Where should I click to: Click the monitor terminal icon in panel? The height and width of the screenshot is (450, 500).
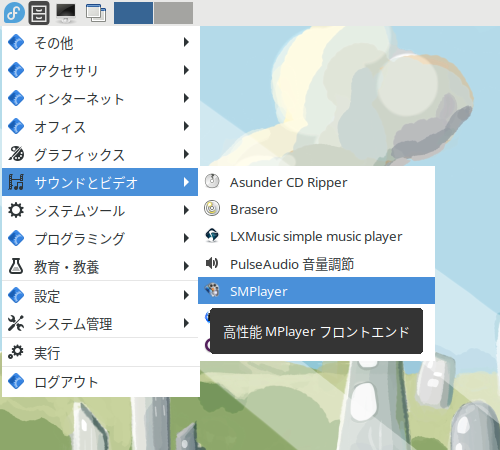(66, 13)
